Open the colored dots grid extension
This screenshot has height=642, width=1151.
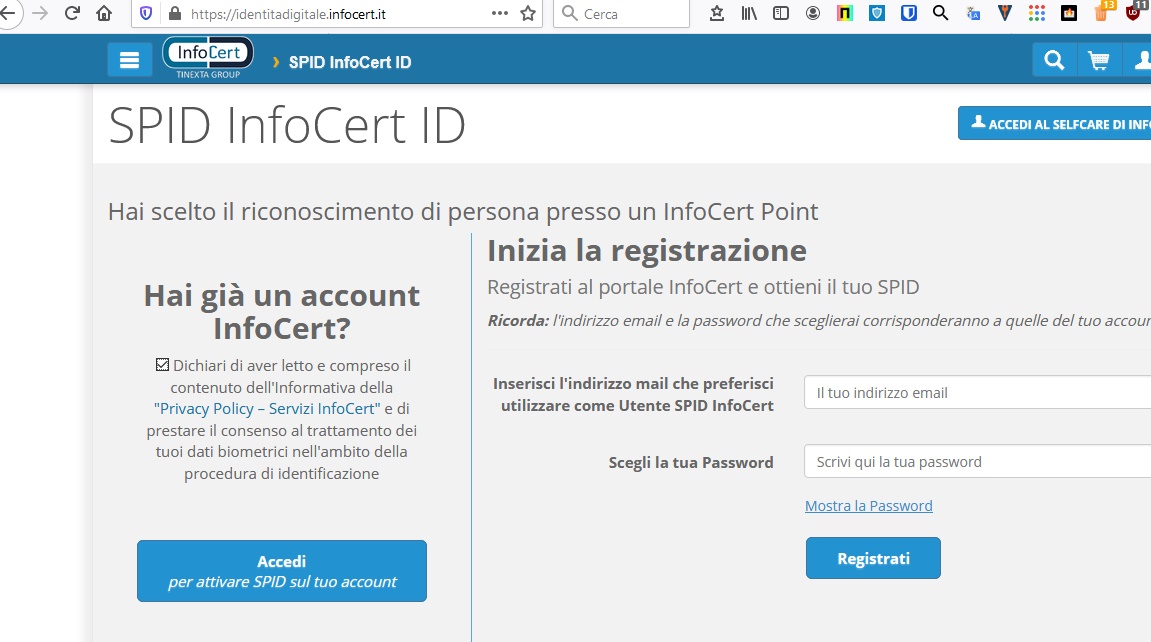(x=1036, y=13)
